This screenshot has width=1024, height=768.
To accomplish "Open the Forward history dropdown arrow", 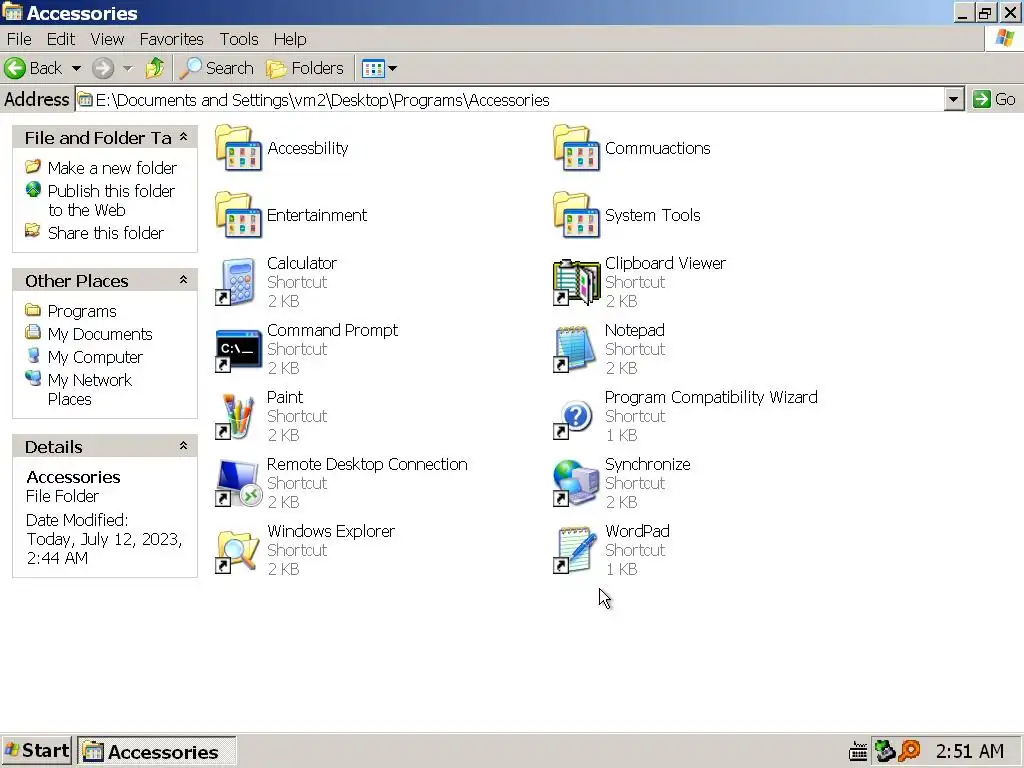I will (x=127, y=68).
